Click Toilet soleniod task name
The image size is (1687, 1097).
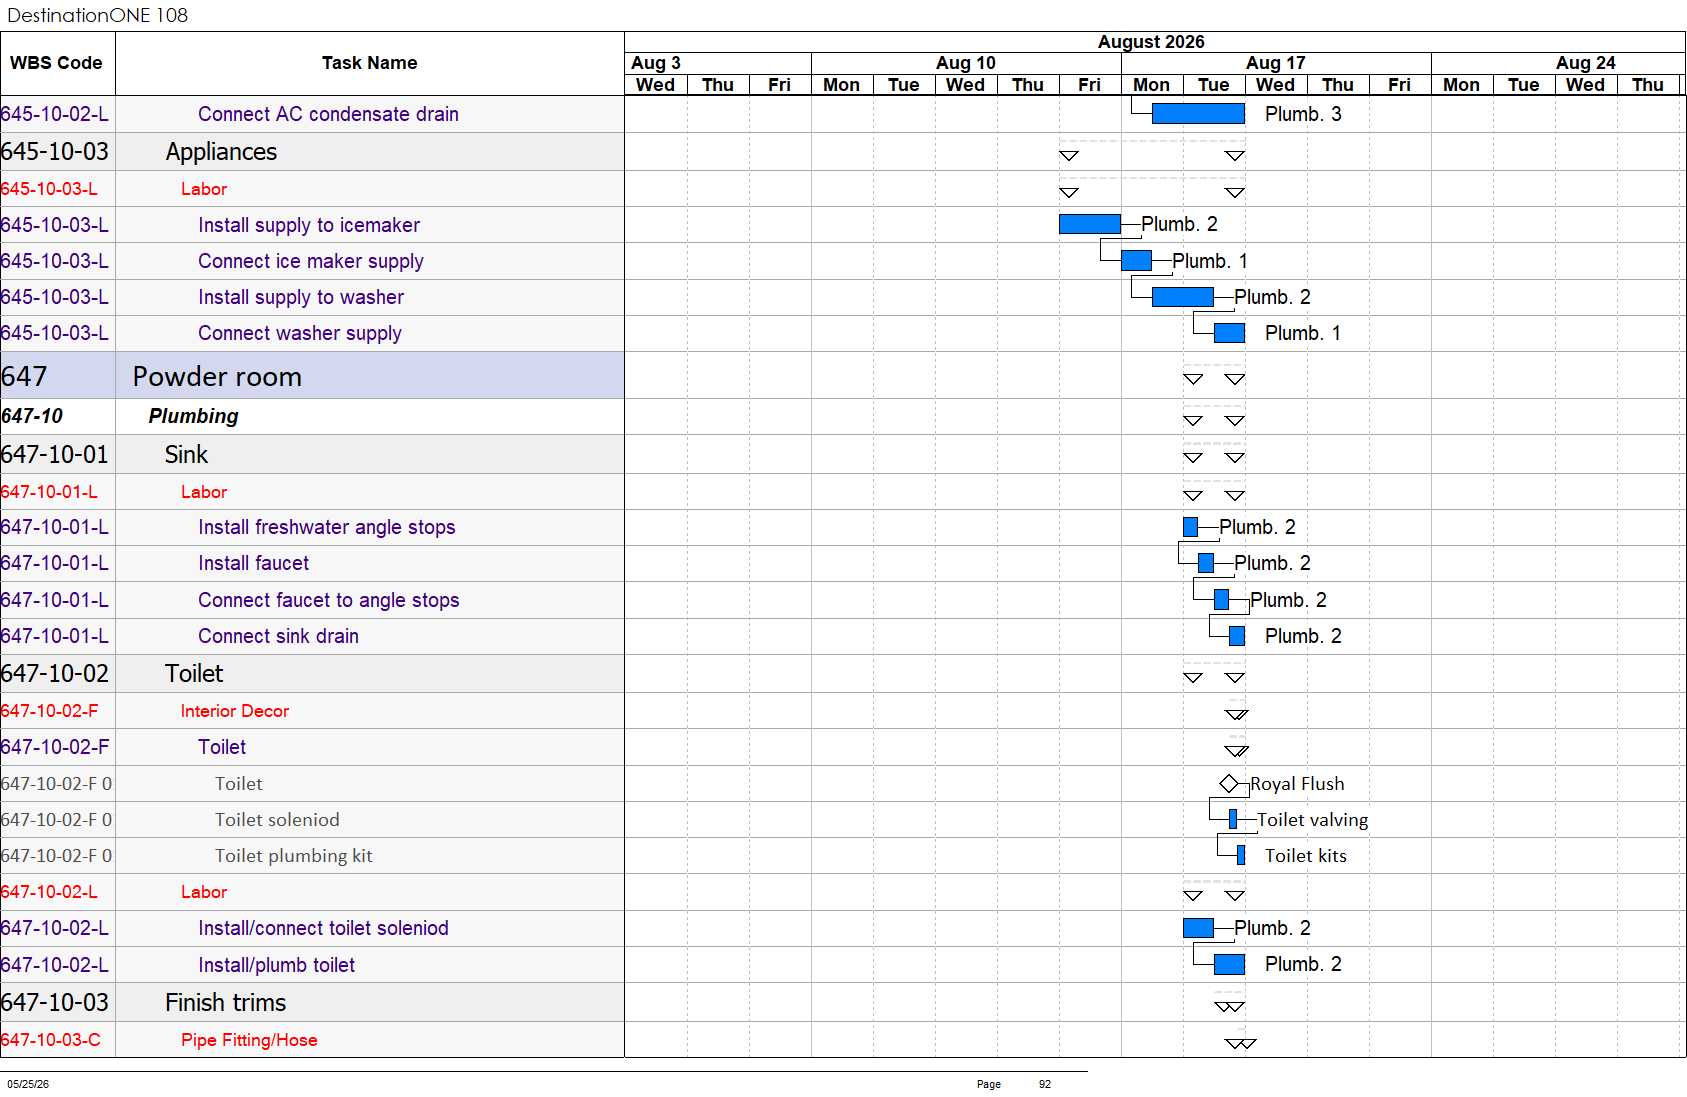(277, 819)
